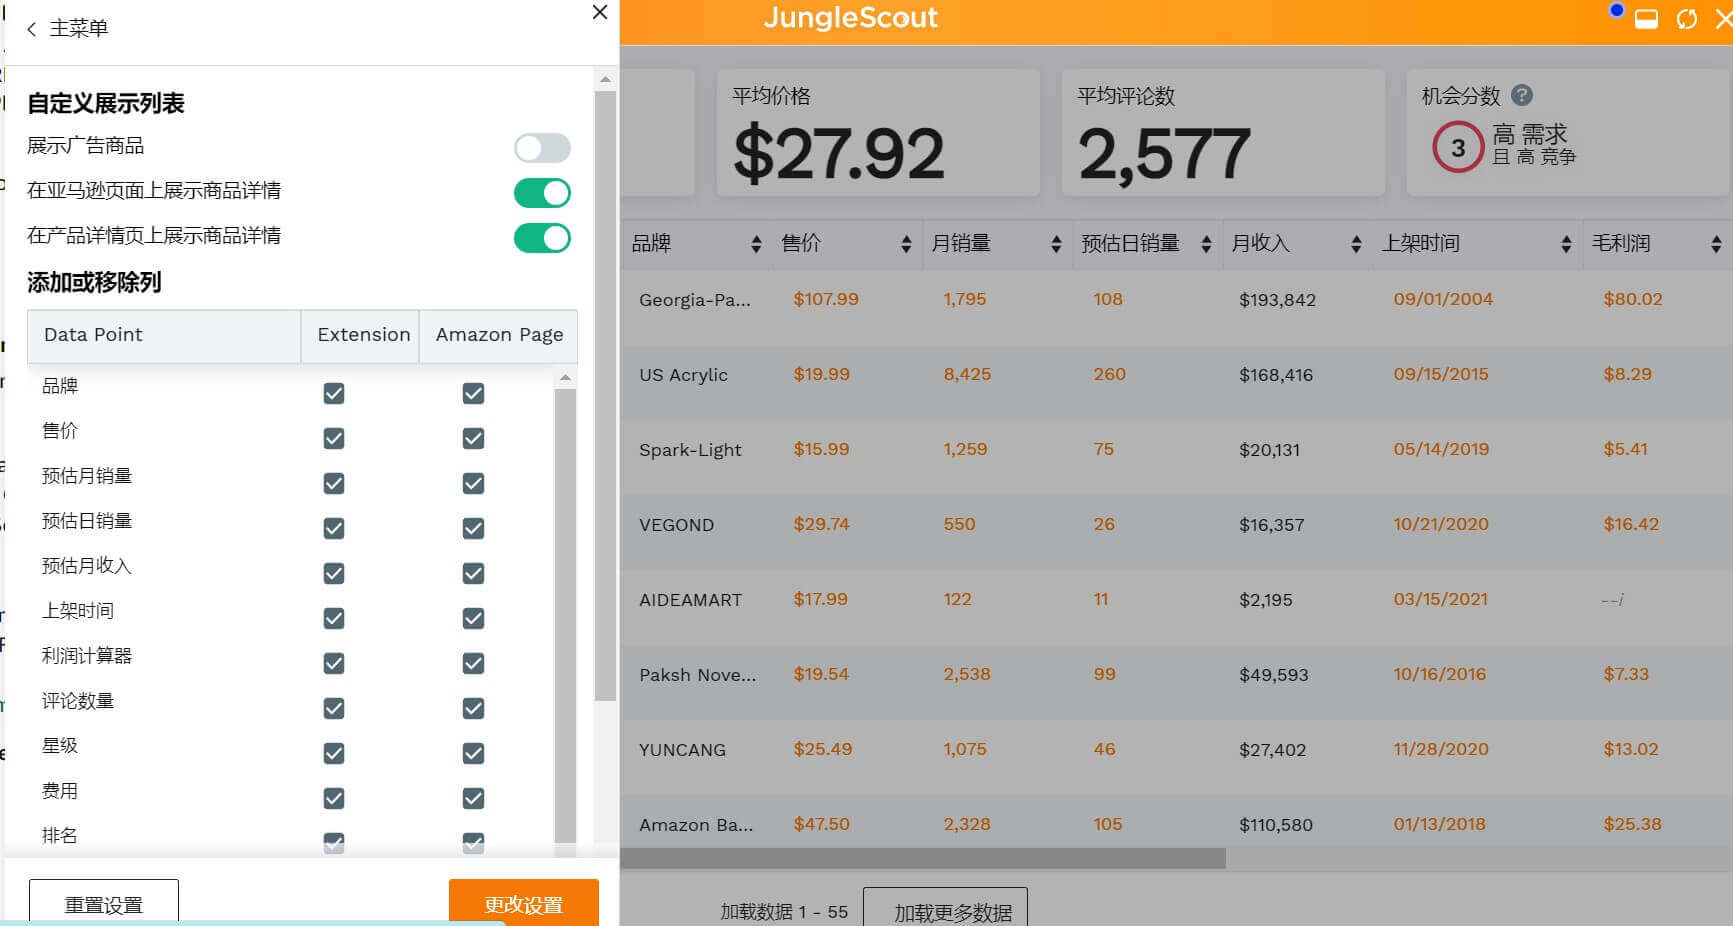Click the JungleScout refresh icon
Viewport: 1733px width, 926px height.
click(x=1687, y=19)
